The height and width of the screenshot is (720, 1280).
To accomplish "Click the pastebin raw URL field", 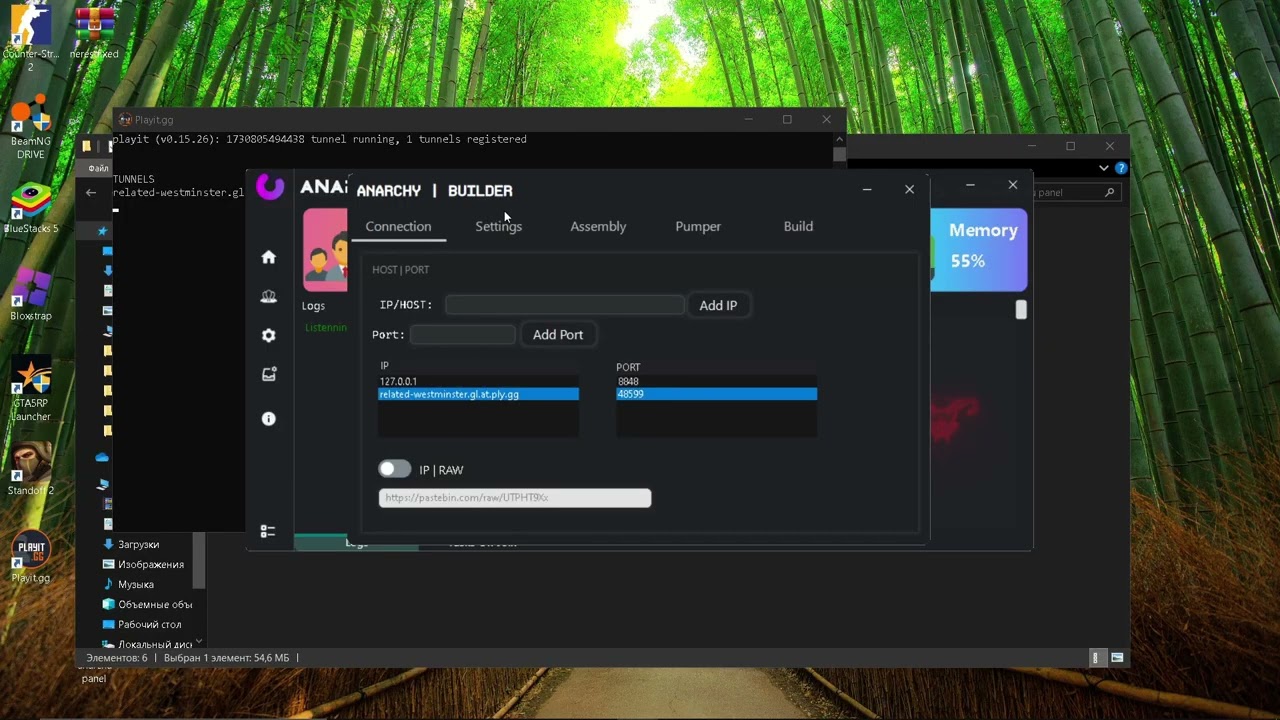I will click(x=515, y=498).
